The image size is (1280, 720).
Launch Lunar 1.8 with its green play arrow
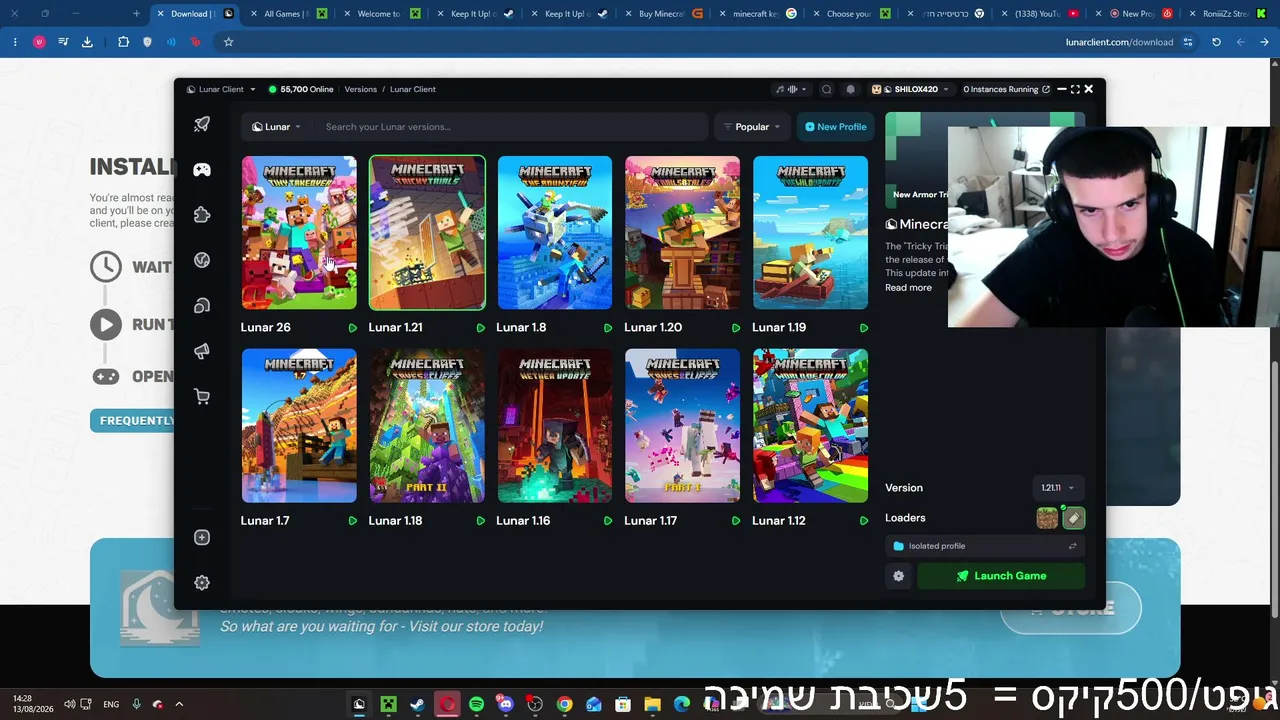(608, 328)
